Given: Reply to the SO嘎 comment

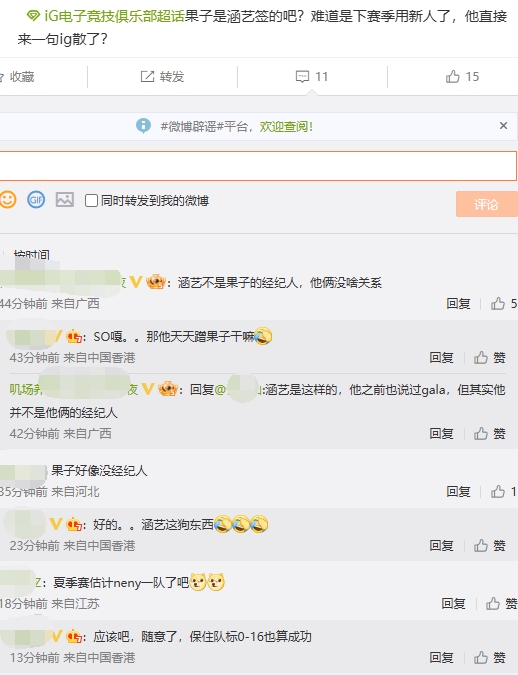Looking at the screenshot, I should pos(441,358).
